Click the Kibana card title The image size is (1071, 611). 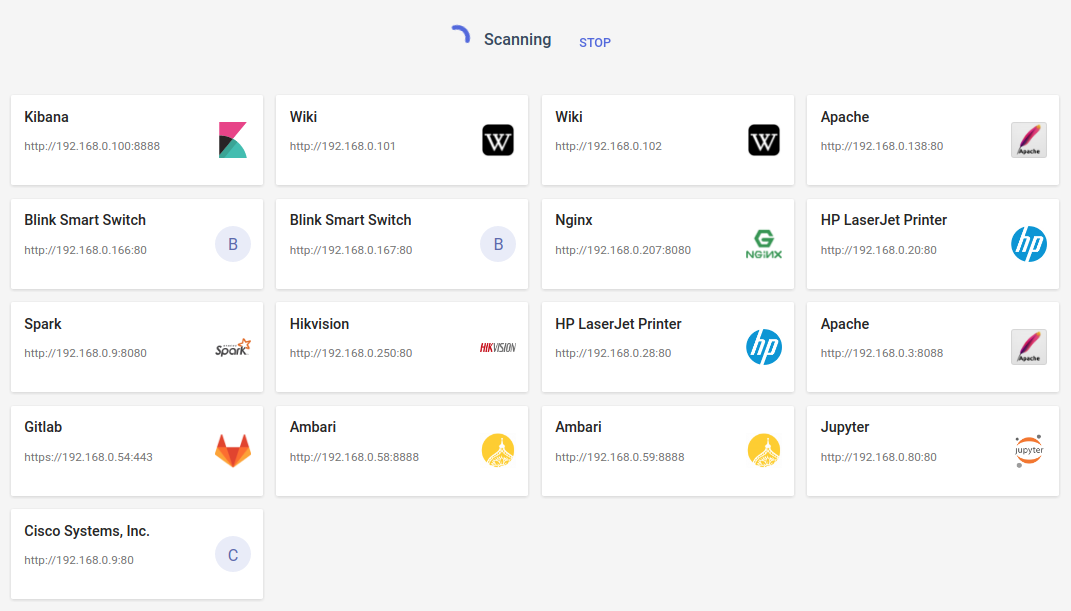tap(46, 117)
